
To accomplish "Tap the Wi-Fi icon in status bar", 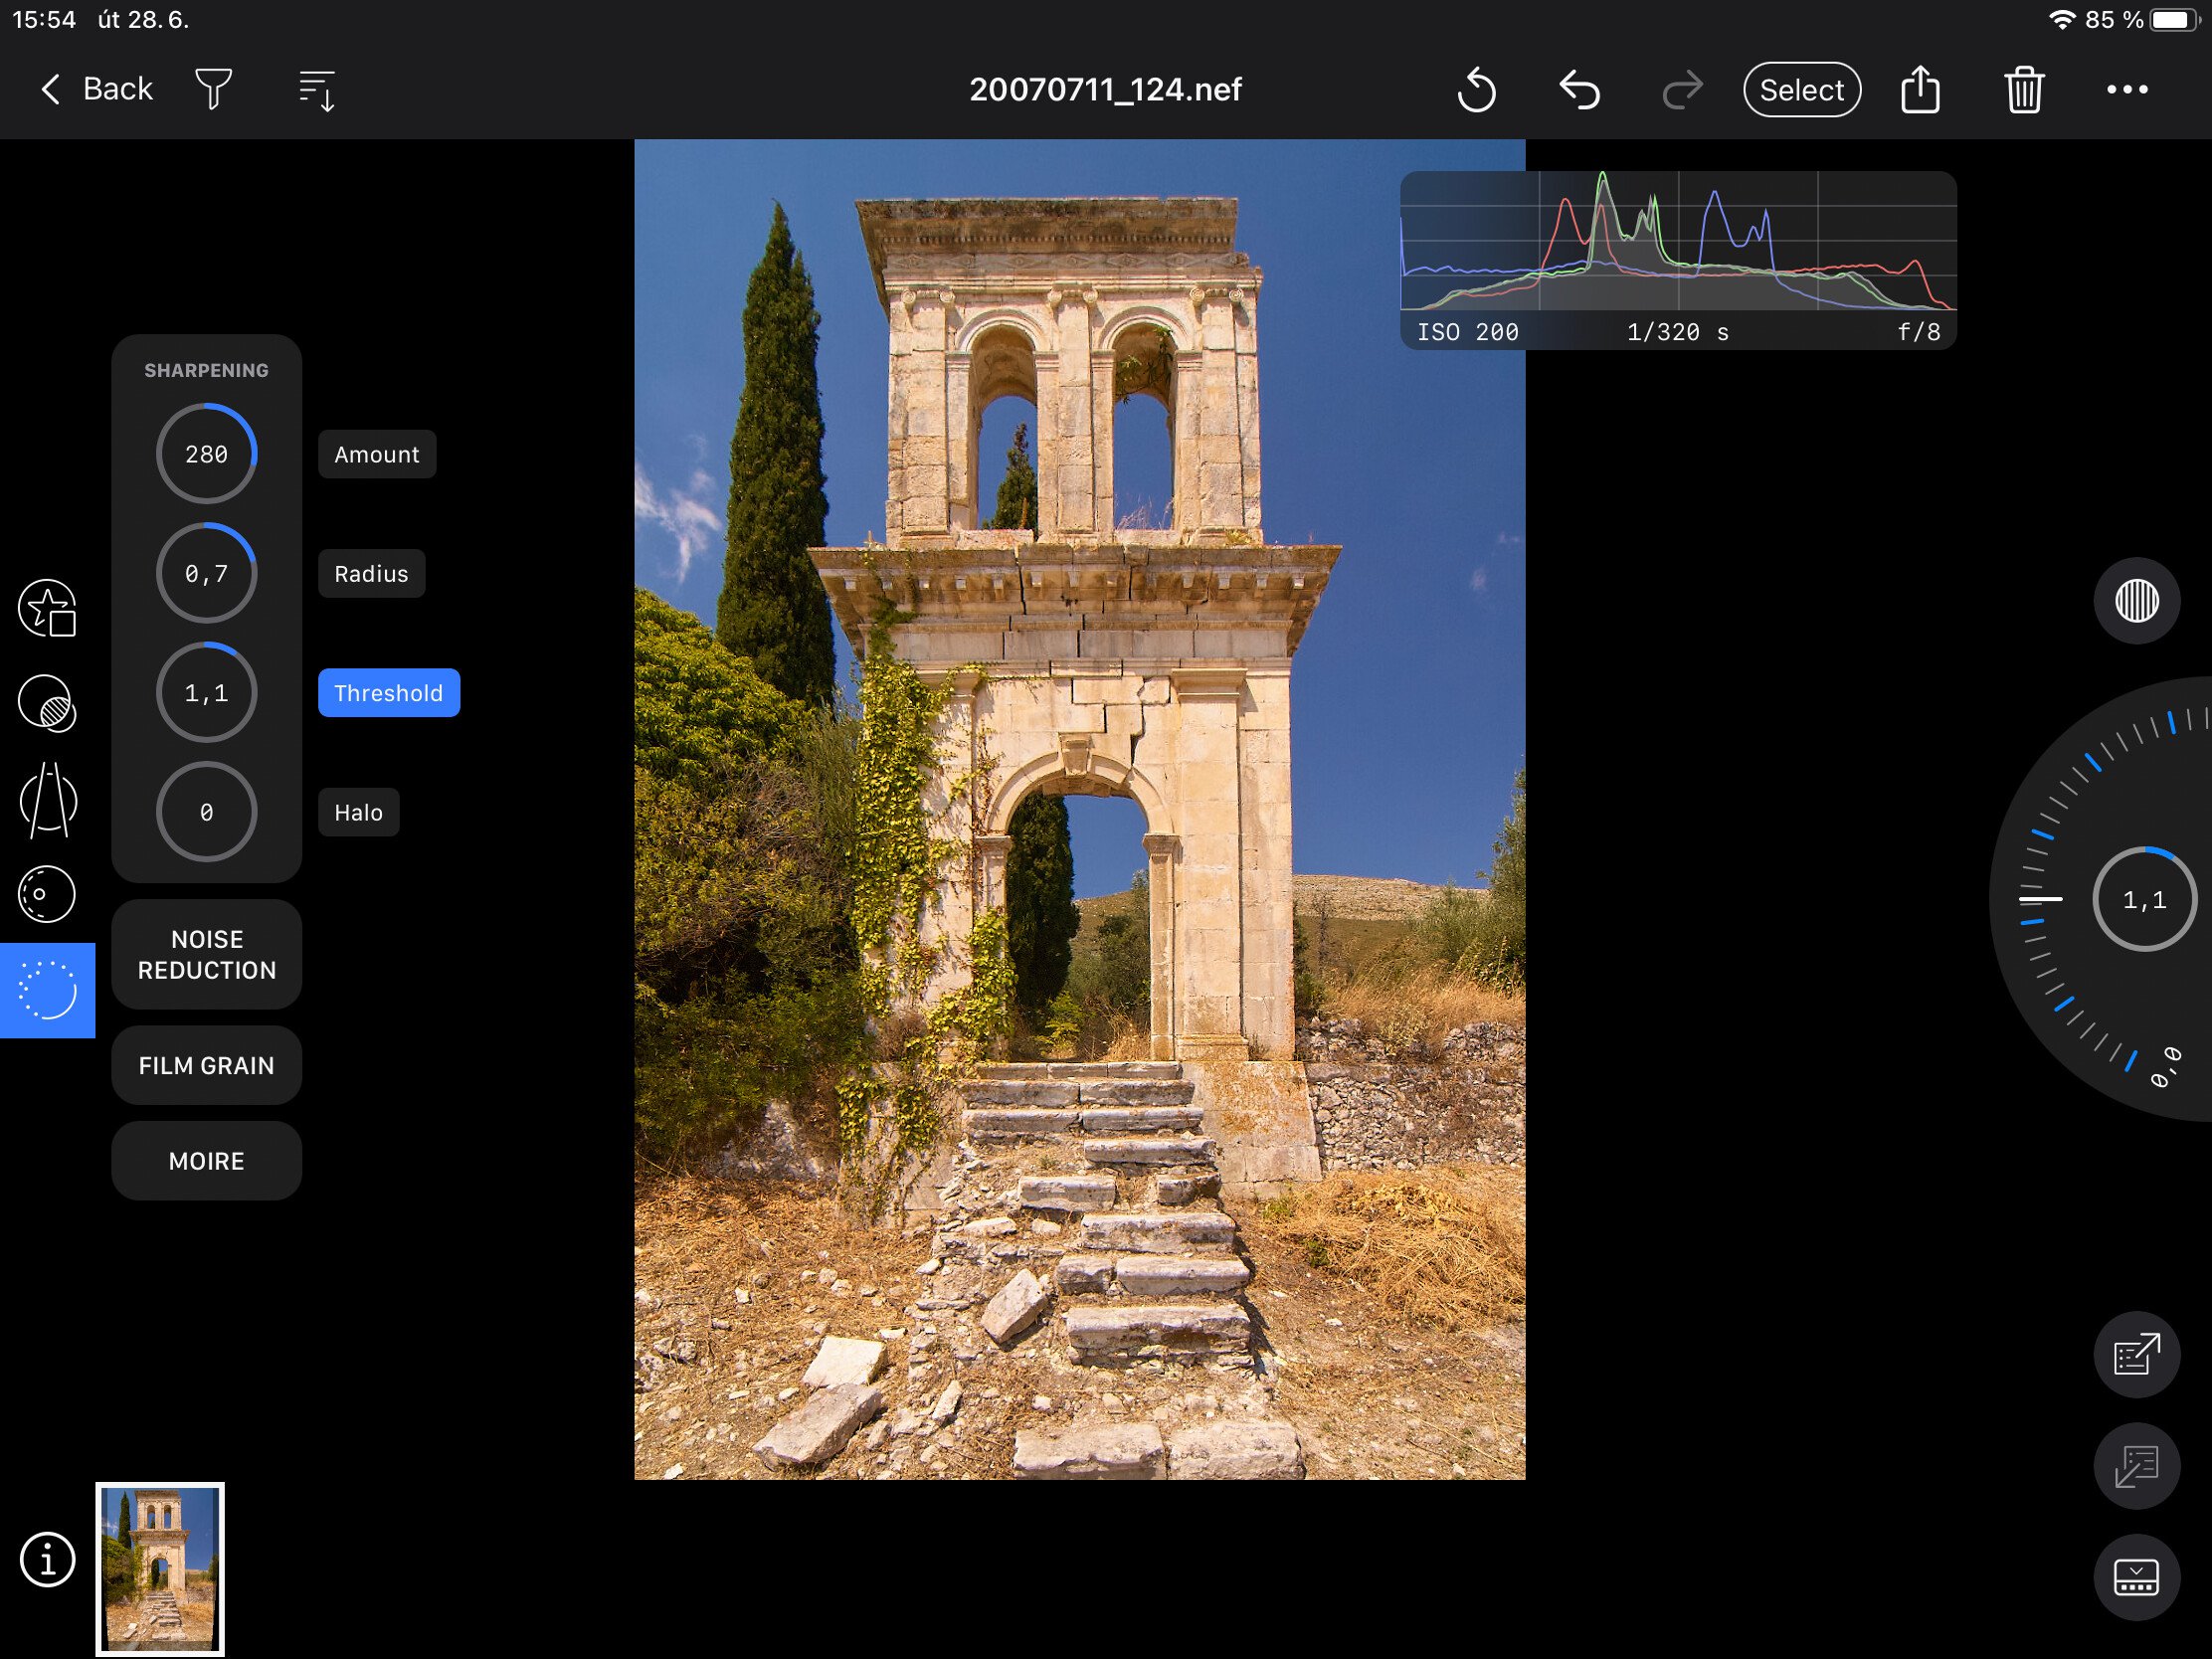I will (2061, 20).
